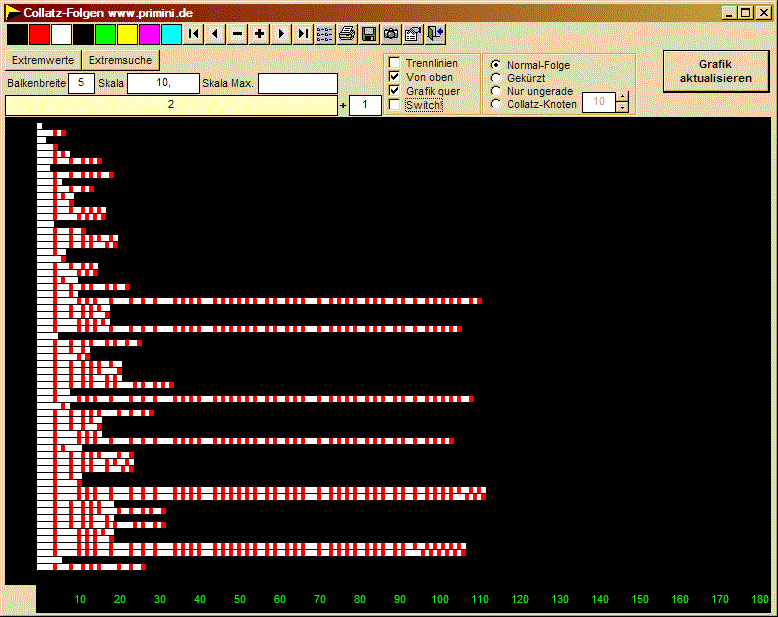
Task: Open the list view icon in toolbar
Action: [324, 34]
